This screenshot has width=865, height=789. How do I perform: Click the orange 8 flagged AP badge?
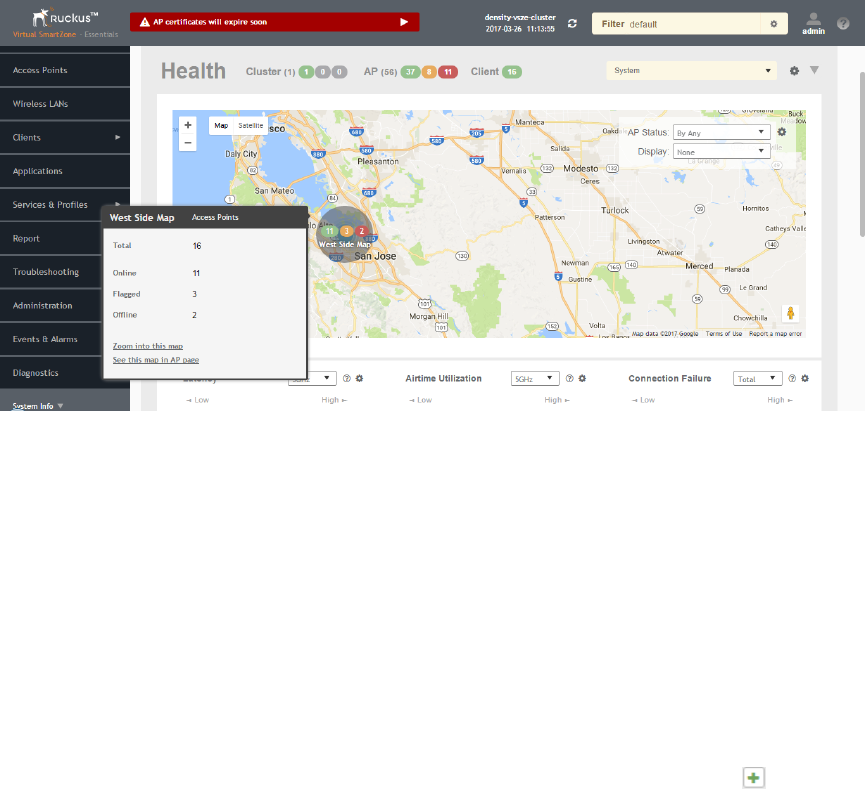(x=429, y=72)
